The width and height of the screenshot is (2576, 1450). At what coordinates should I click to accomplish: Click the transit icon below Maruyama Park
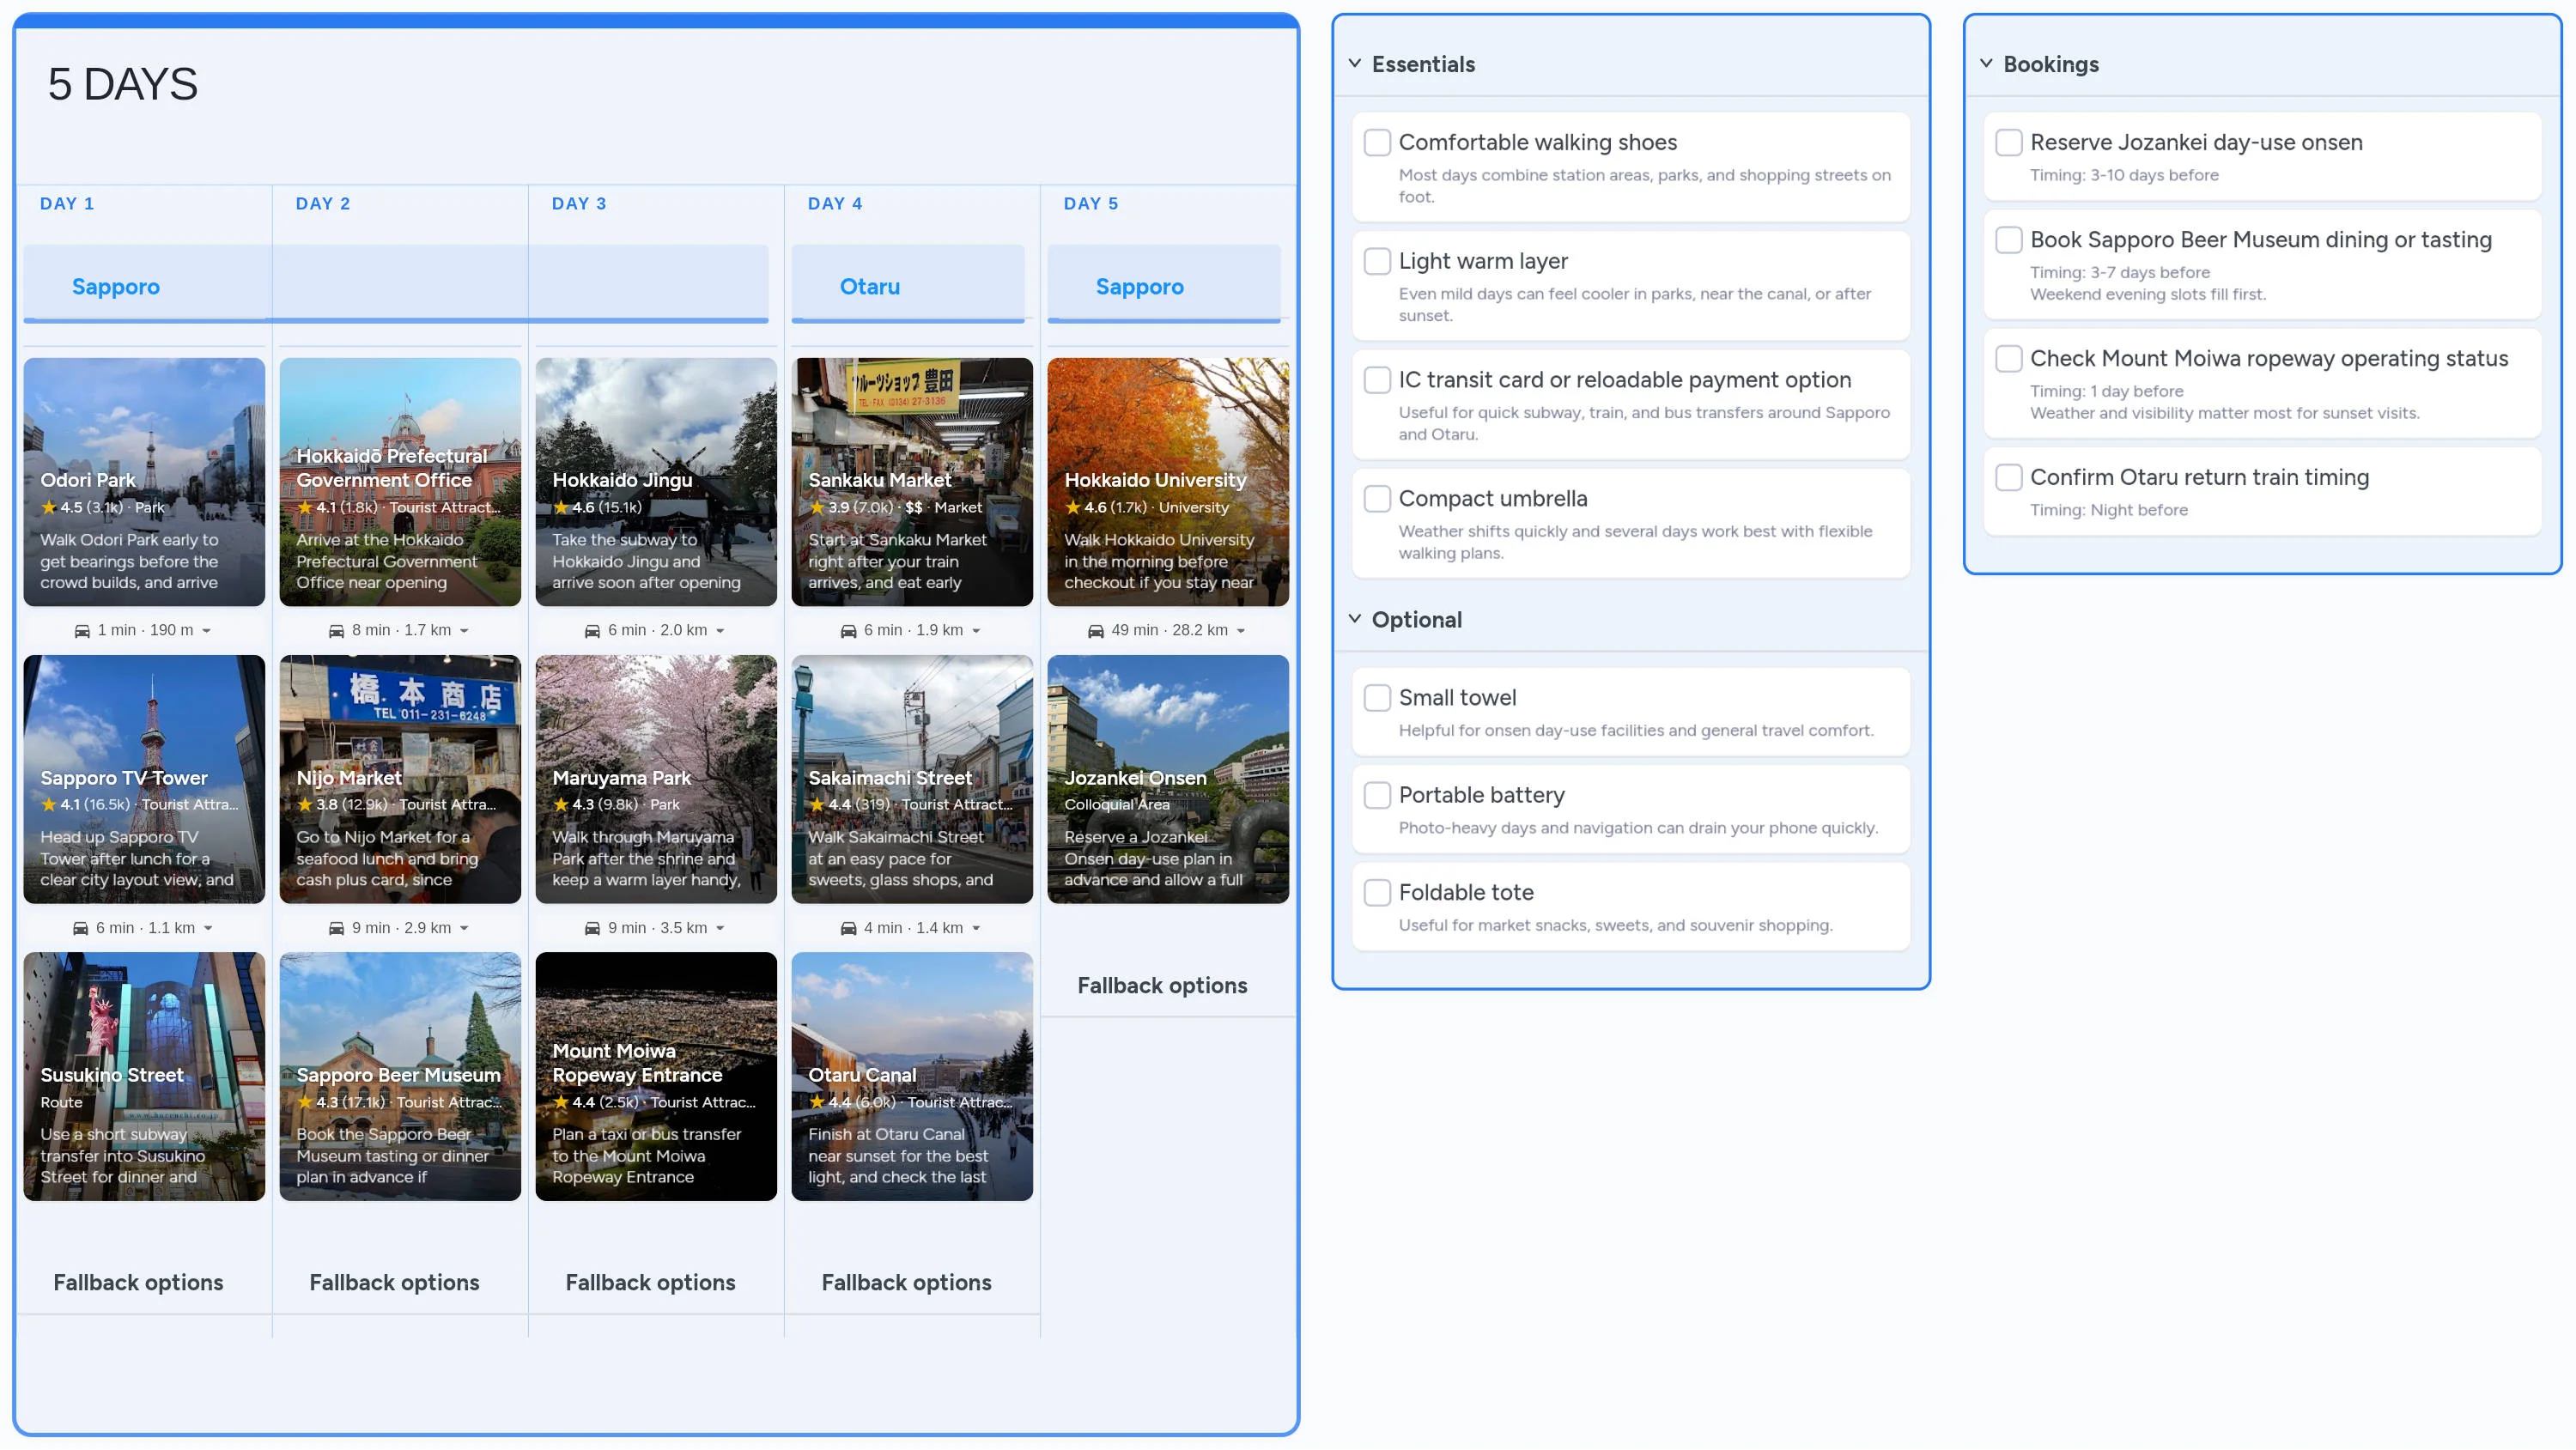point(592,927)
